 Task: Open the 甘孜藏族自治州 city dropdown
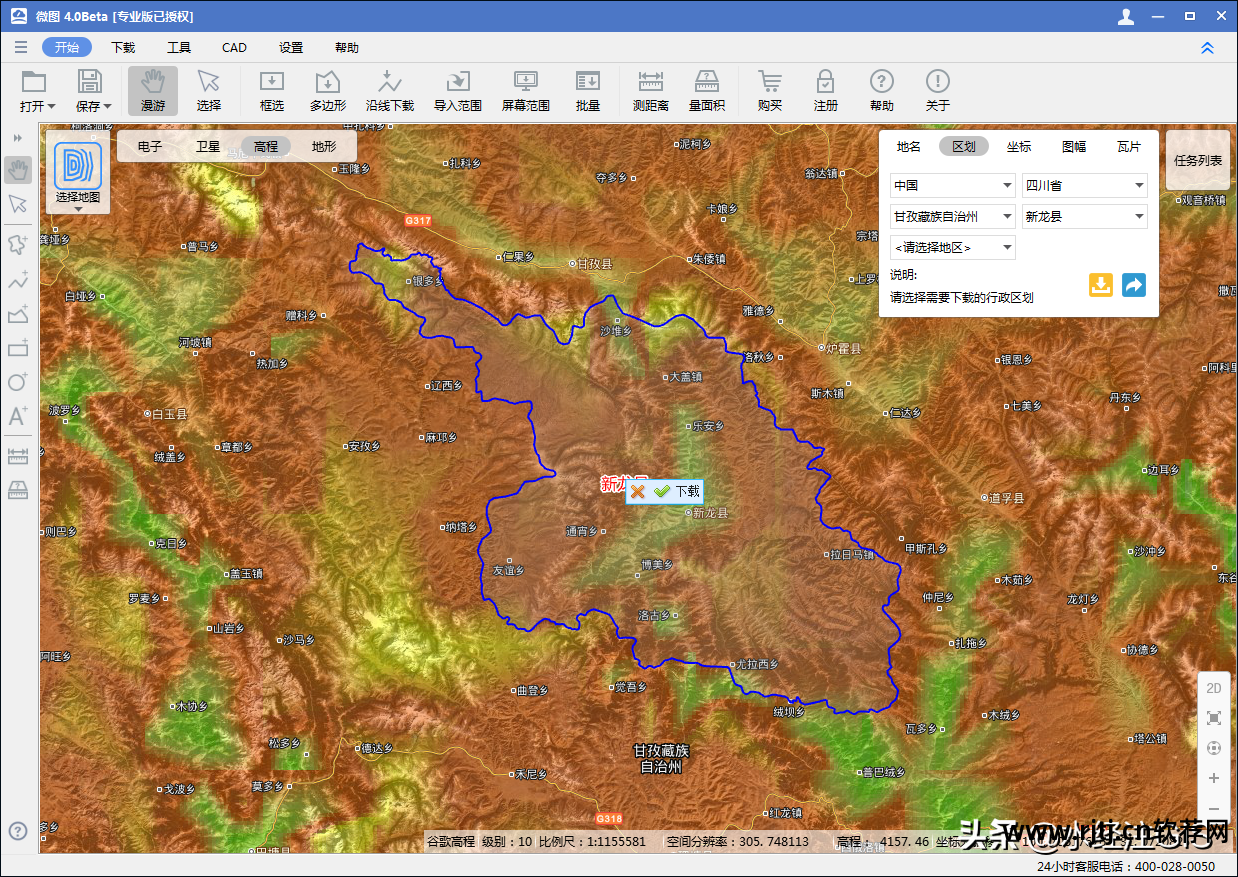[x=953, y=216]
